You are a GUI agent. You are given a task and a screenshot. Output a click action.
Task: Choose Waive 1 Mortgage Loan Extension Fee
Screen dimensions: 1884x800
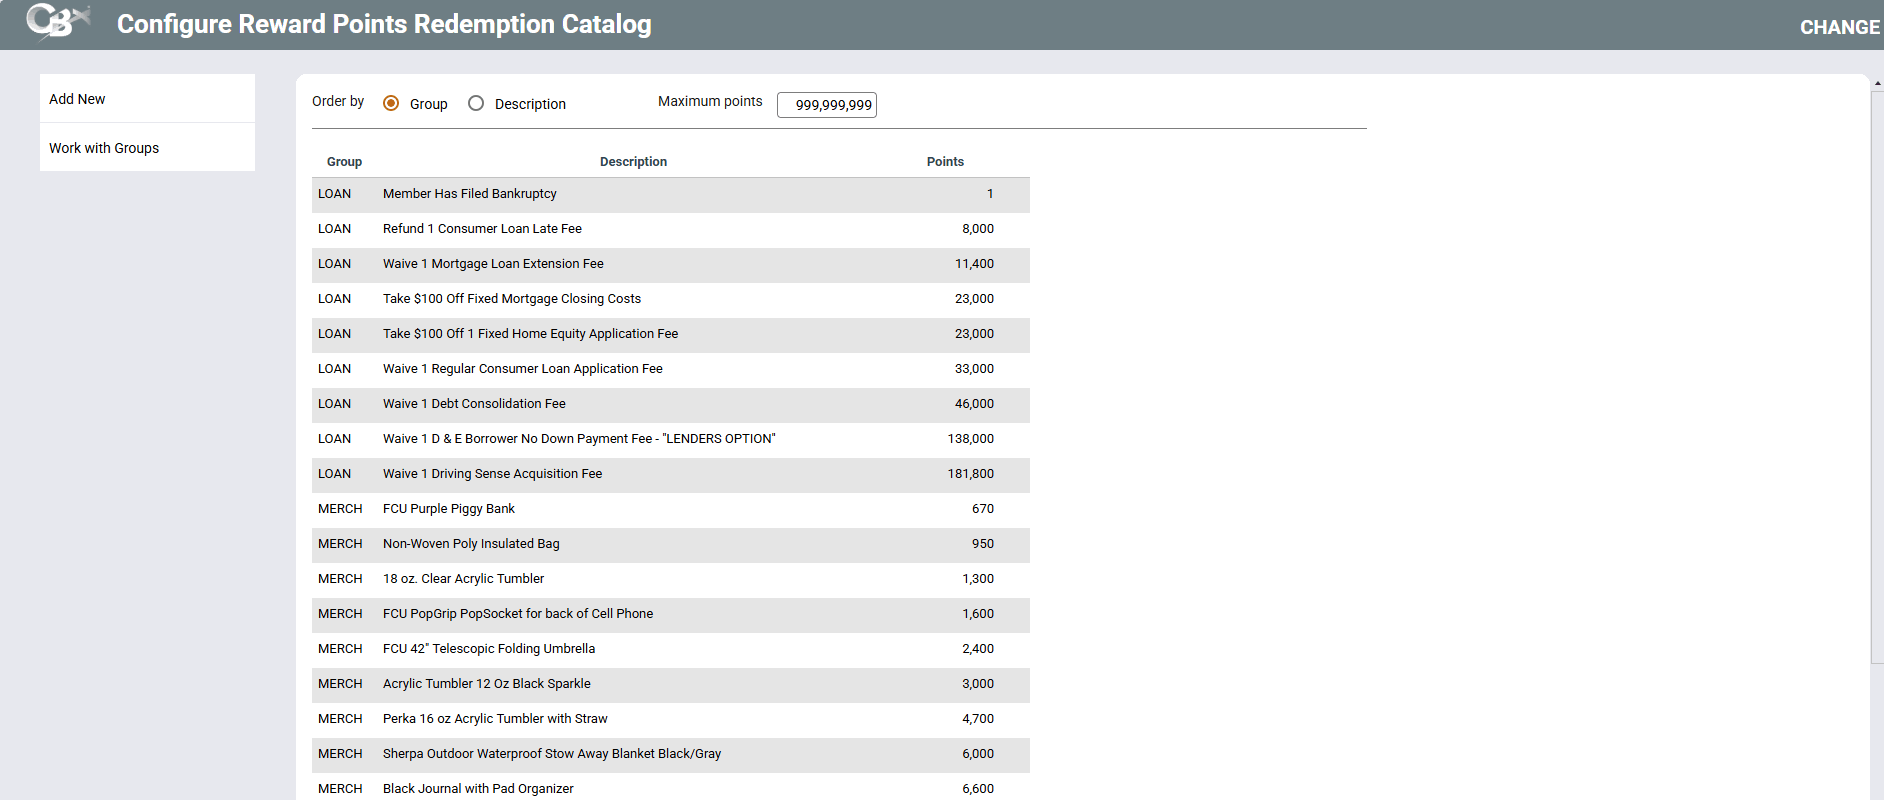pyautogui.click(x=493, y=264)
